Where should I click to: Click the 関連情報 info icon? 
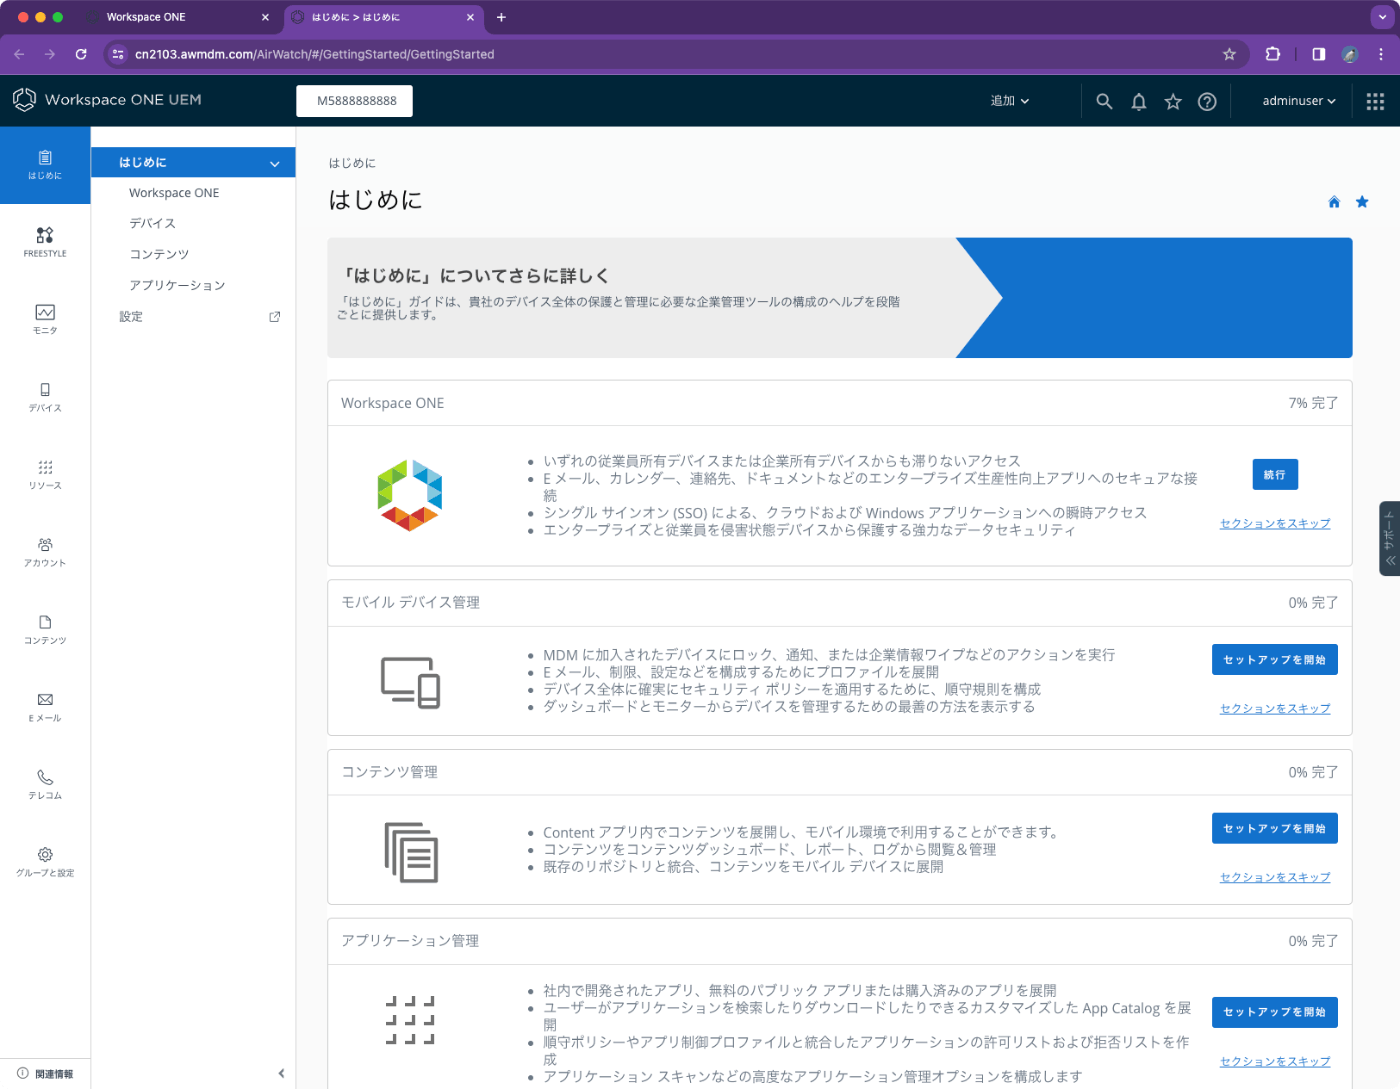23,1073
